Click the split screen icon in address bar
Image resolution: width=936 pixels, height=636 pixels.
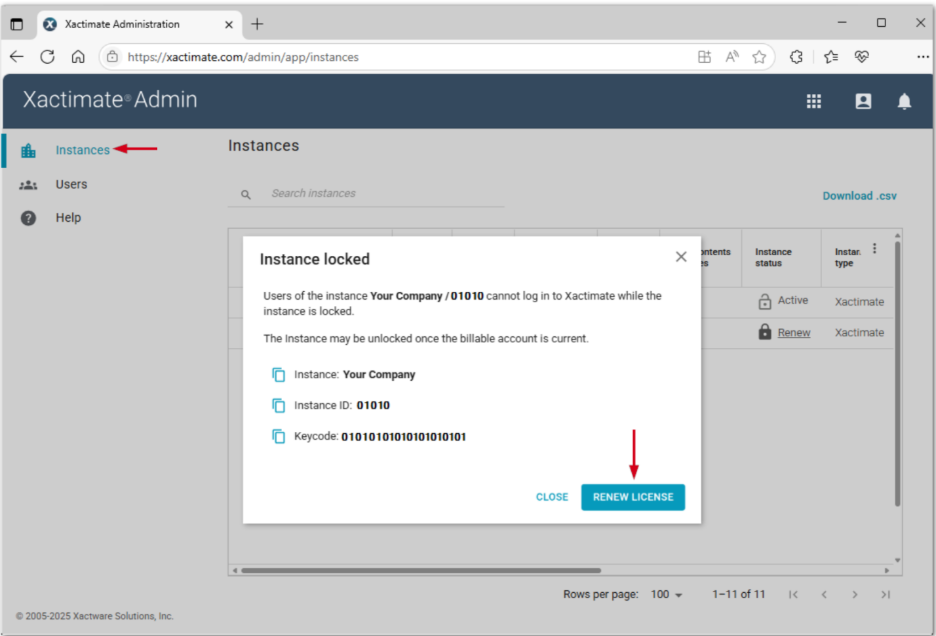tap(704, 57)
